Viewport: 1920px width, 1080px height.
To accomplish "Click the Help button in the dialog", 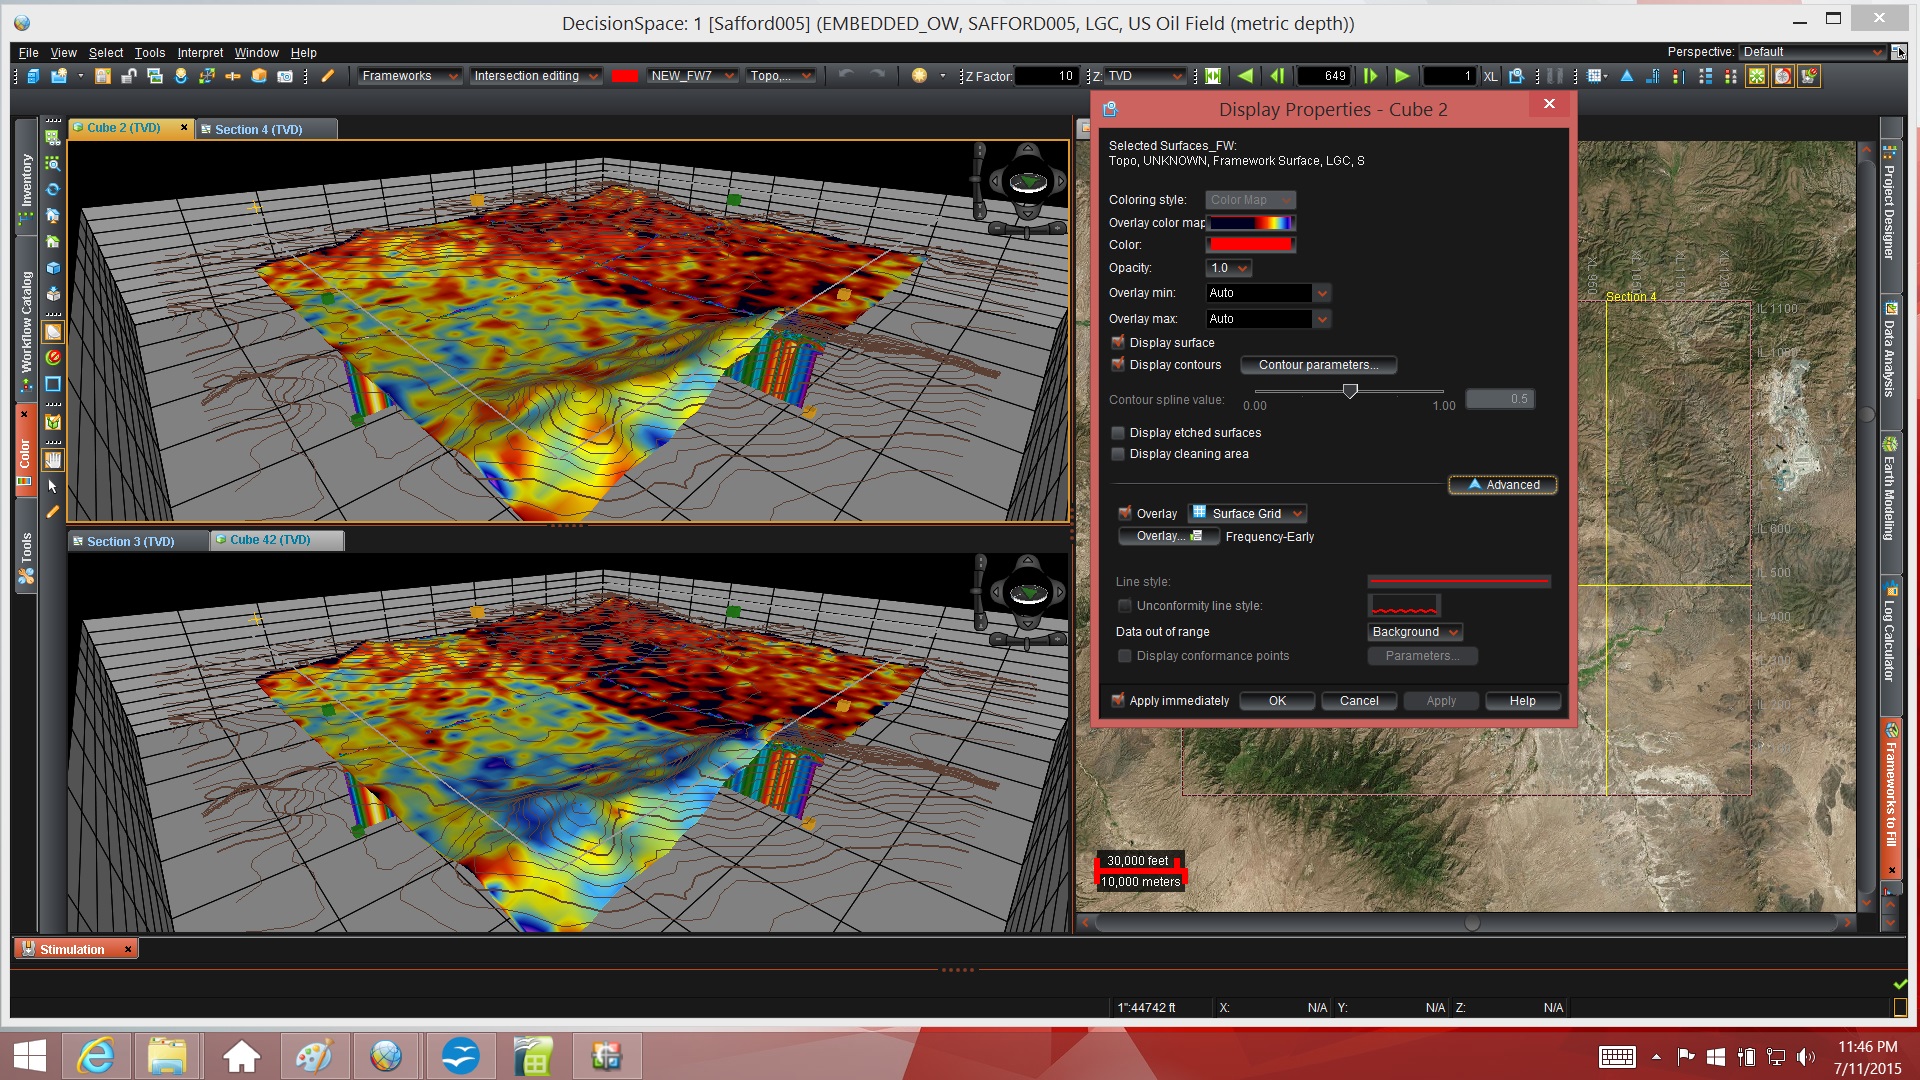I will pos(1522,701).
